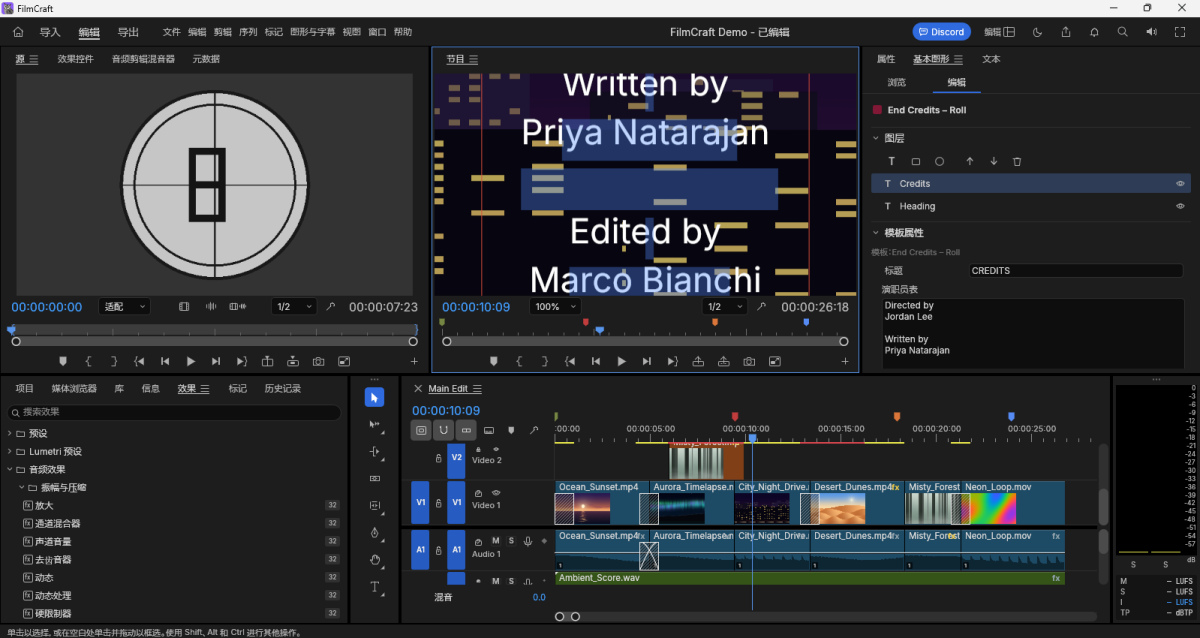The height and width of the screenshot is (638, 1200).
Task: Solo the Audio 1 track
Action: [511, 541]
